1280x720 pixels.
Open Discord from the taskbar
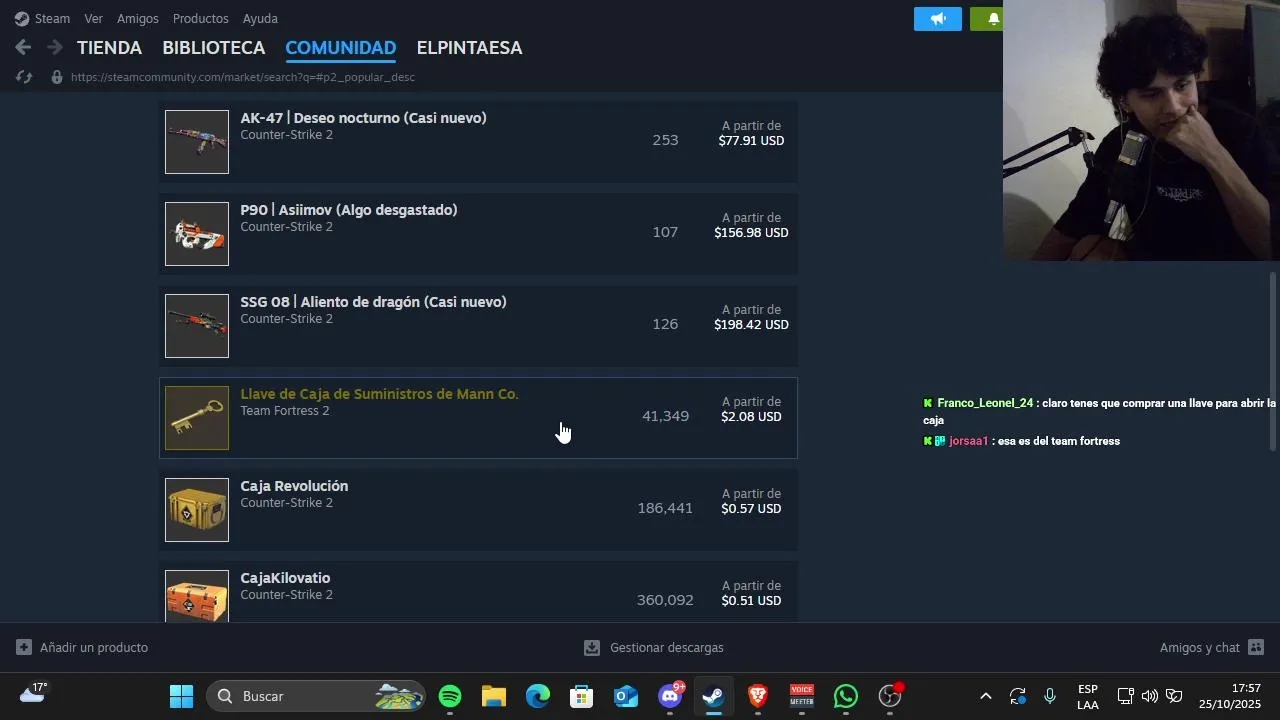click(670, 696)
